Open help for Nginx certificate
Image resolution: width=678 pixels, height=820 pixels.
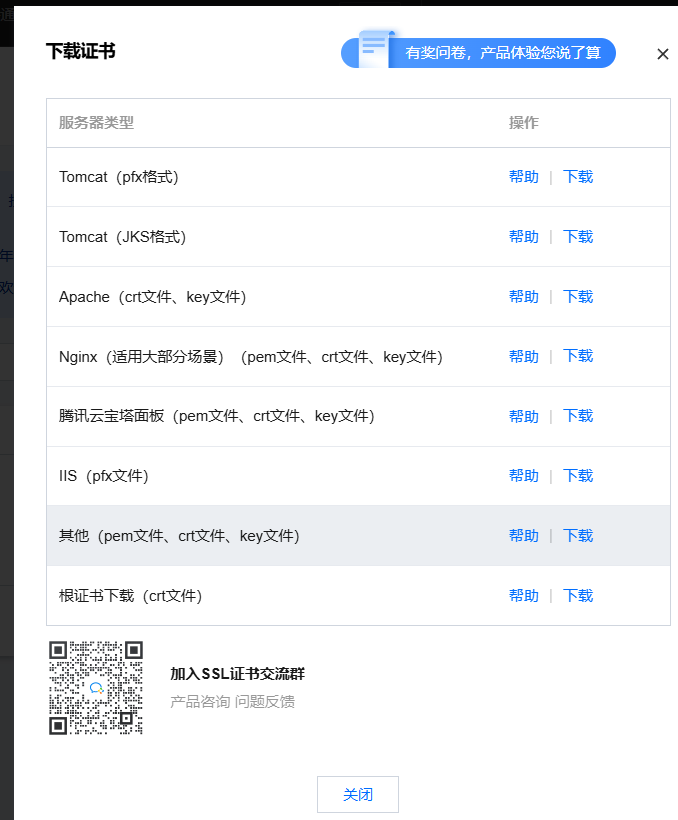pyautogui.click(x=523, y=357)
